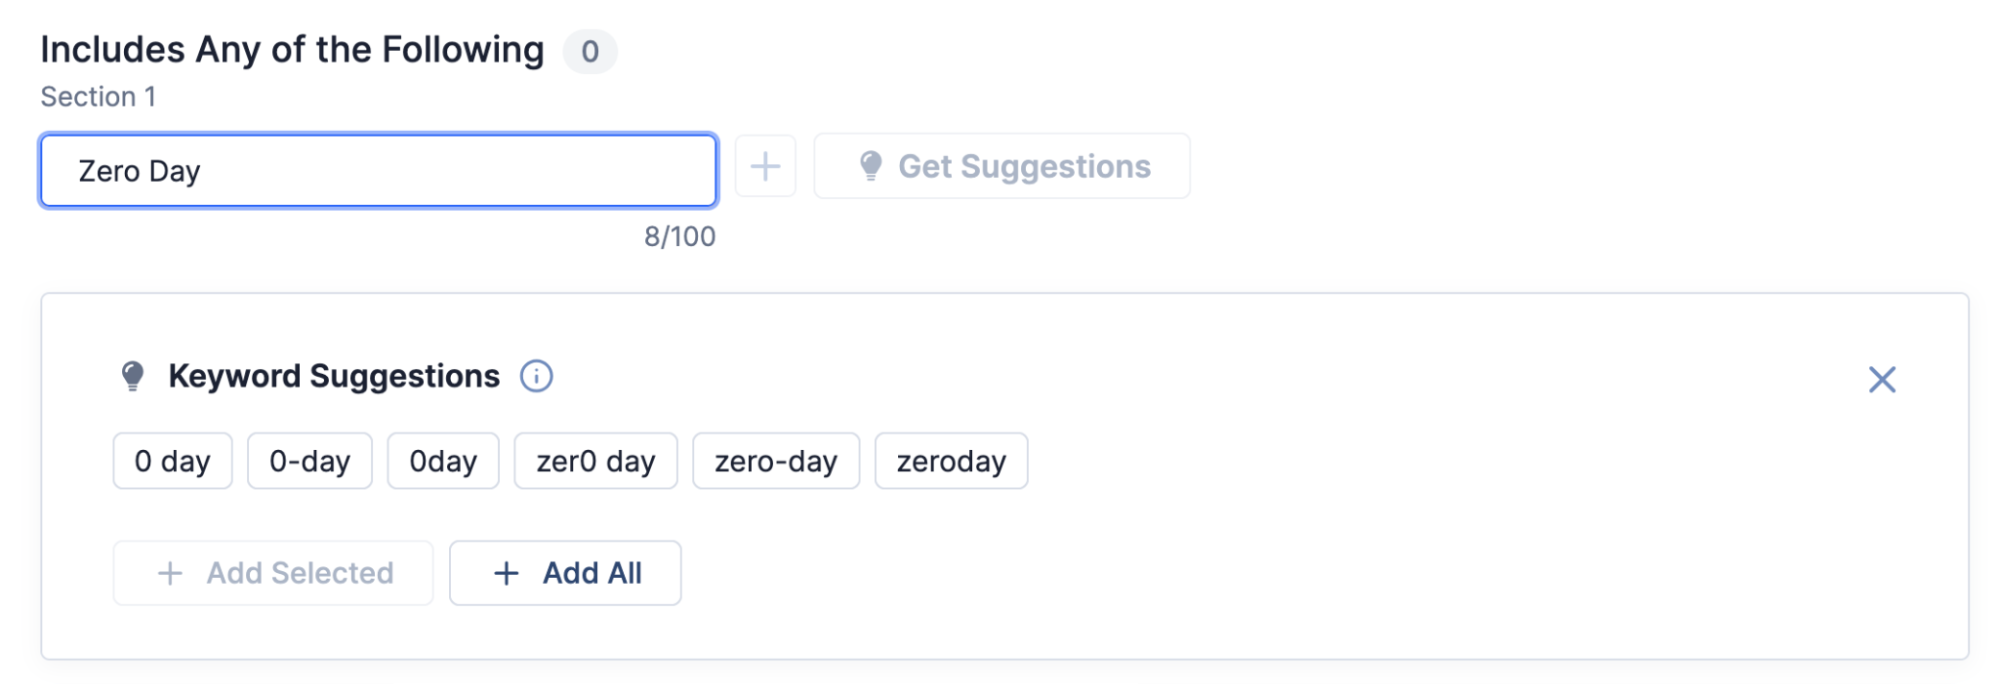Click the "Section 1" label
1999x685 pixels.
tap(98, 97)
